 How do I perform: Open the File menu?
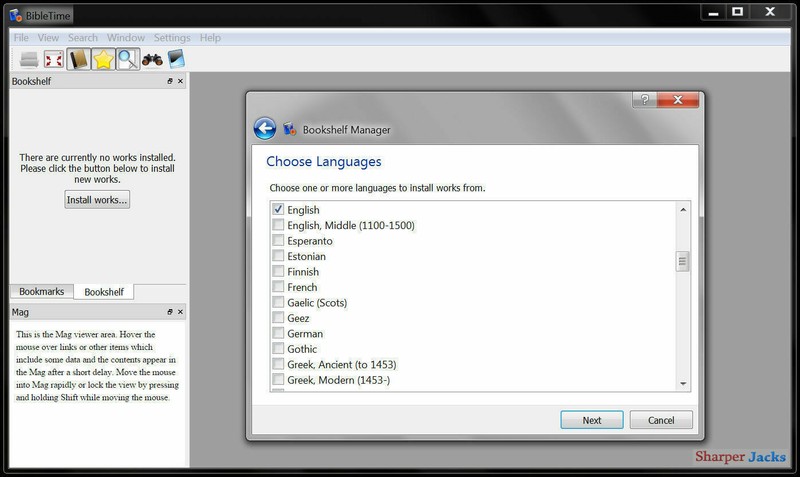click(21, 38)
